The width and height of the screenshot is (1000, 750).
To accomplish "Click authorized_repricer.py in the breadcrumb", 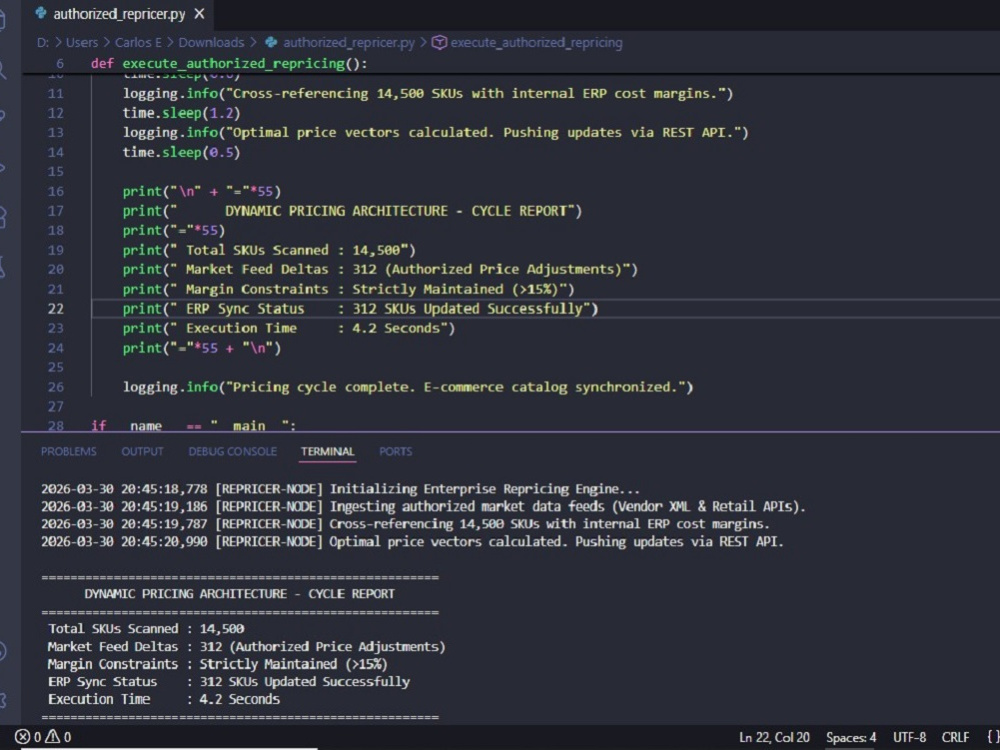I will coord(349,43).
